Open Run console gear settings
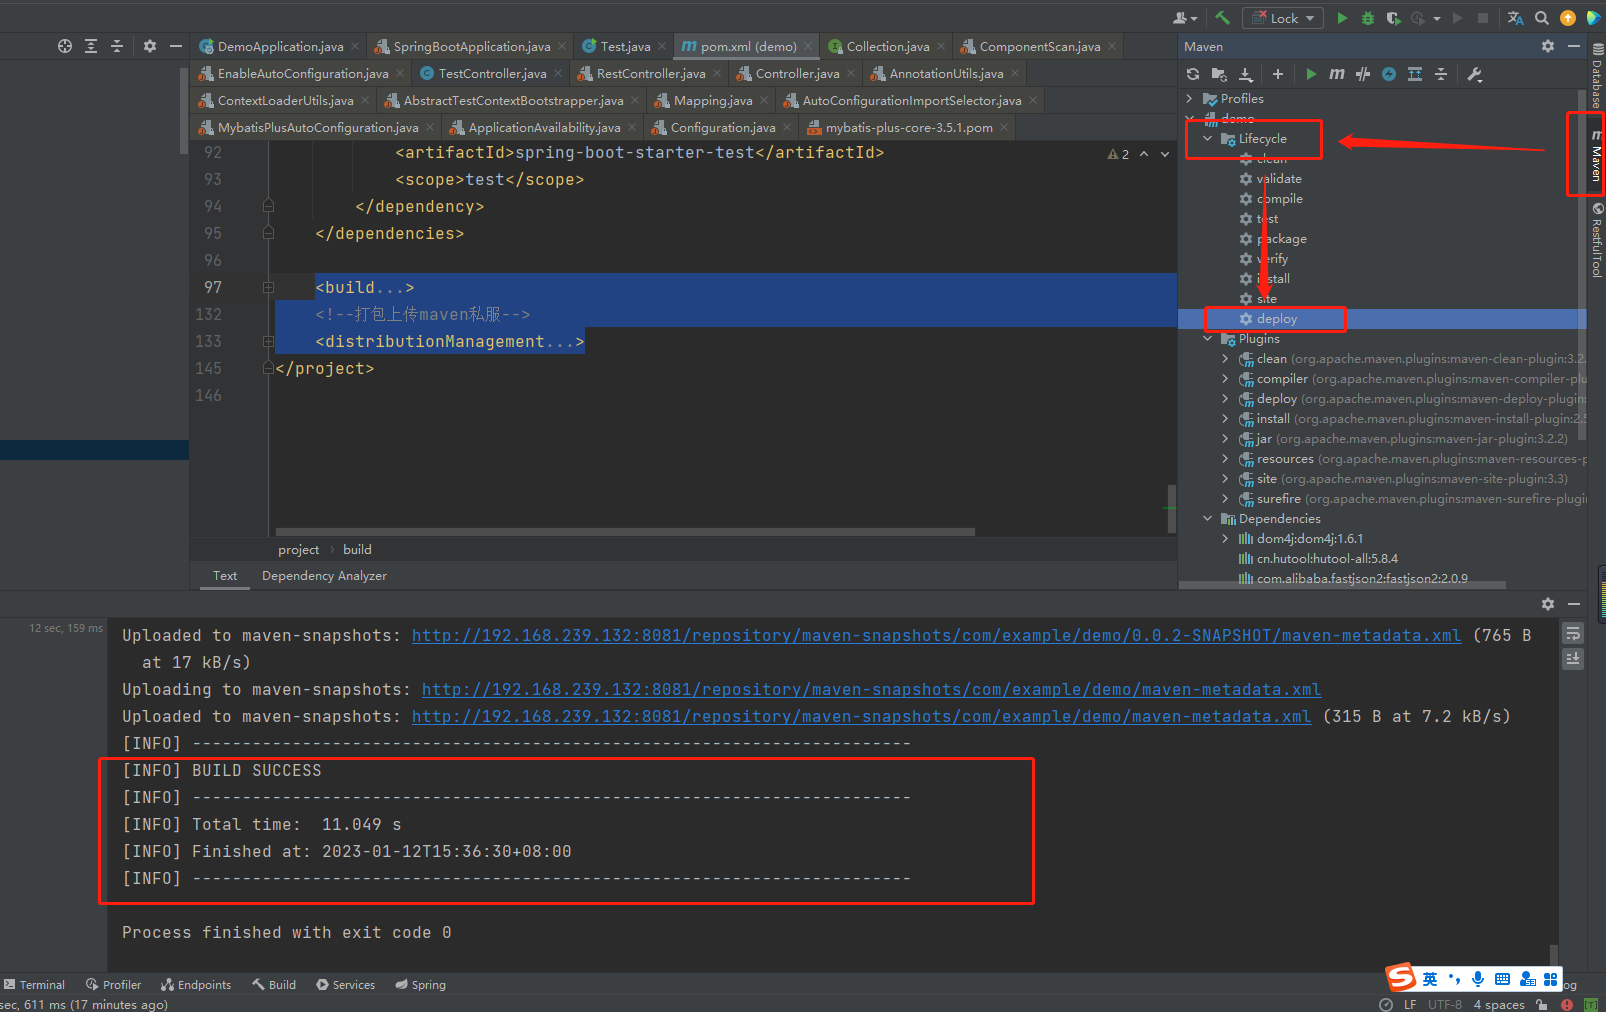 [1548, 604]
